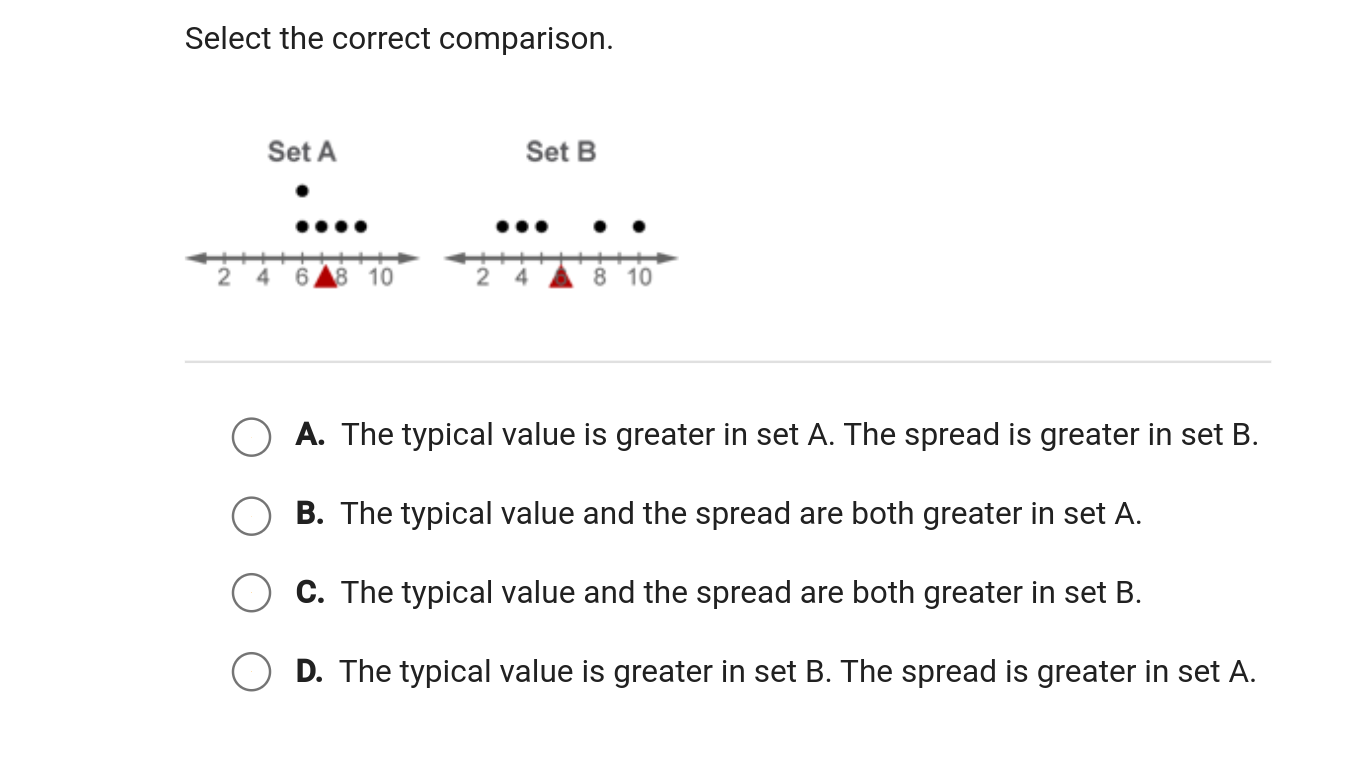Click the 'Select the correct comparison' prompt
The image size is (1366, 768).
point(399,39)
